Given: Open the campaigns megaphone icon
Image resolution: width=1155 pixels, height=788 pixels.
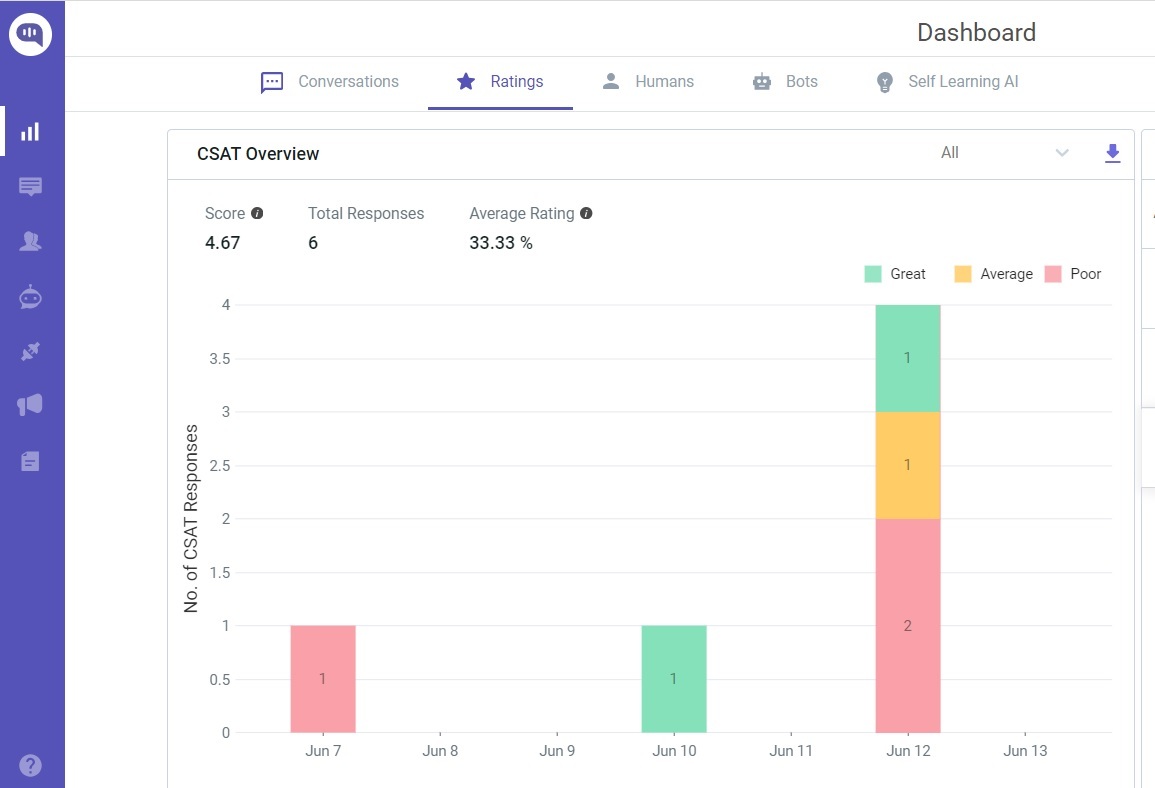Looking at the screenshot, I should (x=30, y=404).
